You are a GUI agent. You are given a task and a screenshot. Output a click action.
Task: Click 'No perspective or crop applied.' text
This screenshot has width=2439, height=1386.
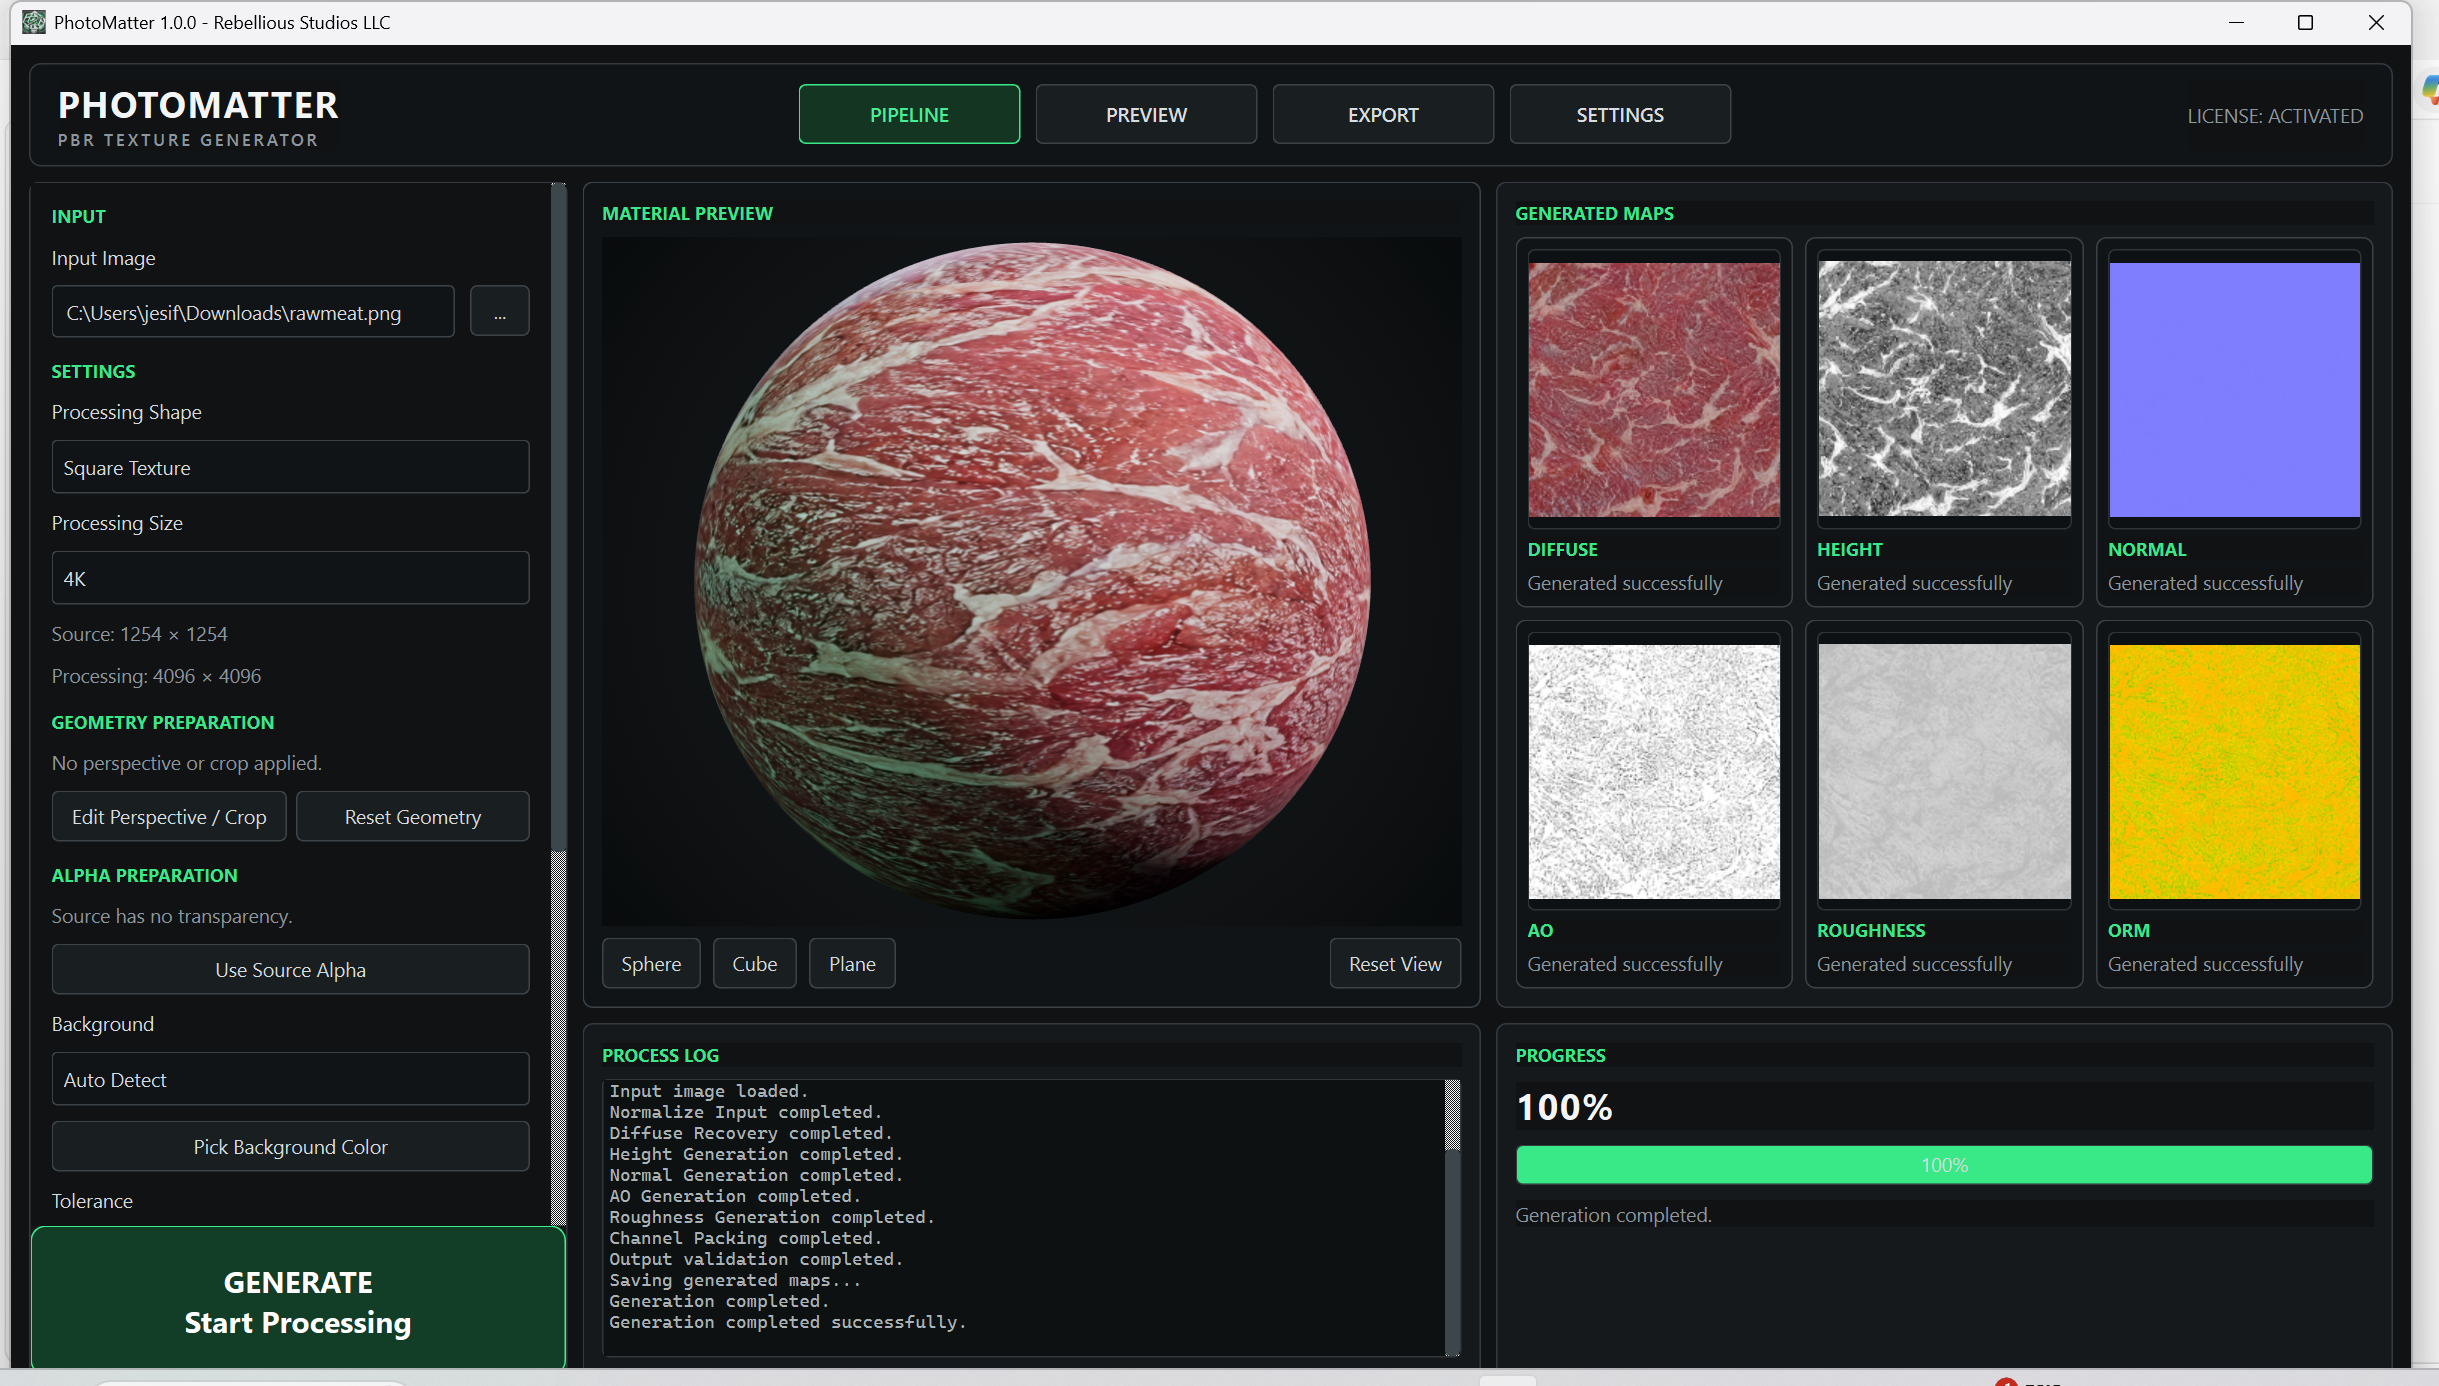point(187,762)
